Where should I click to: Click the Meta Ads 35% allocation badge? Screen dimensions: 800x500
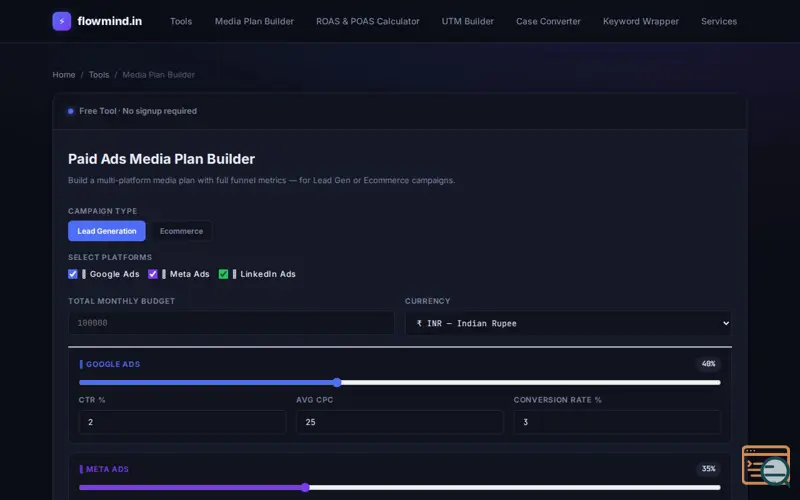(x=709, y=469)
